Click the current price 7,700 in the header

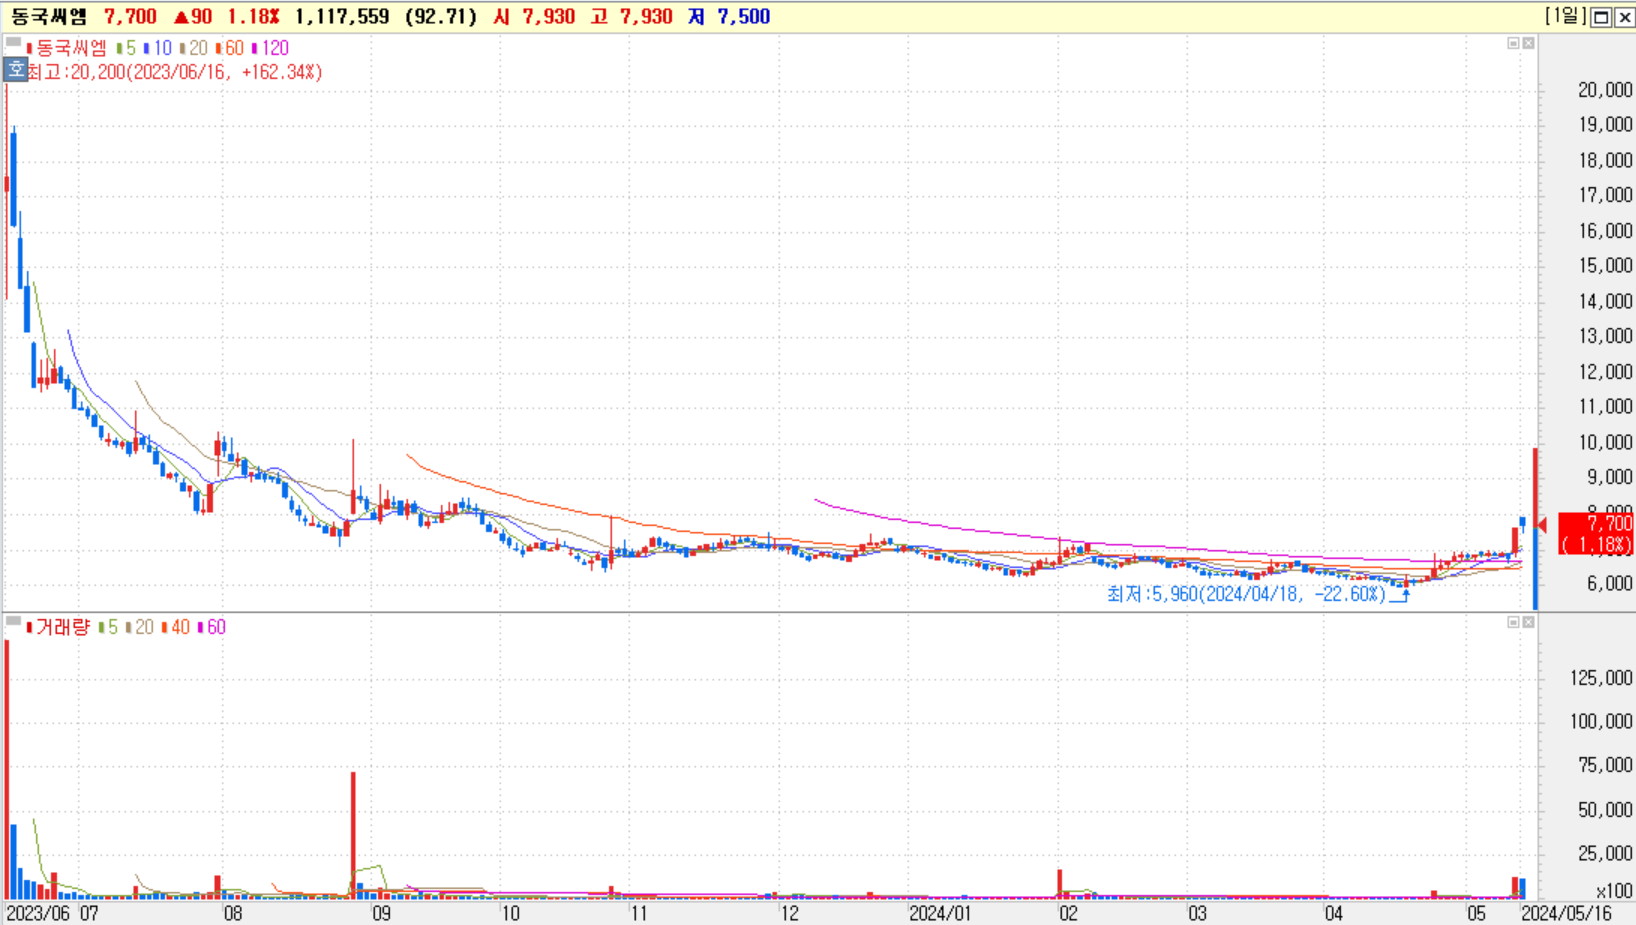(130, 17)
